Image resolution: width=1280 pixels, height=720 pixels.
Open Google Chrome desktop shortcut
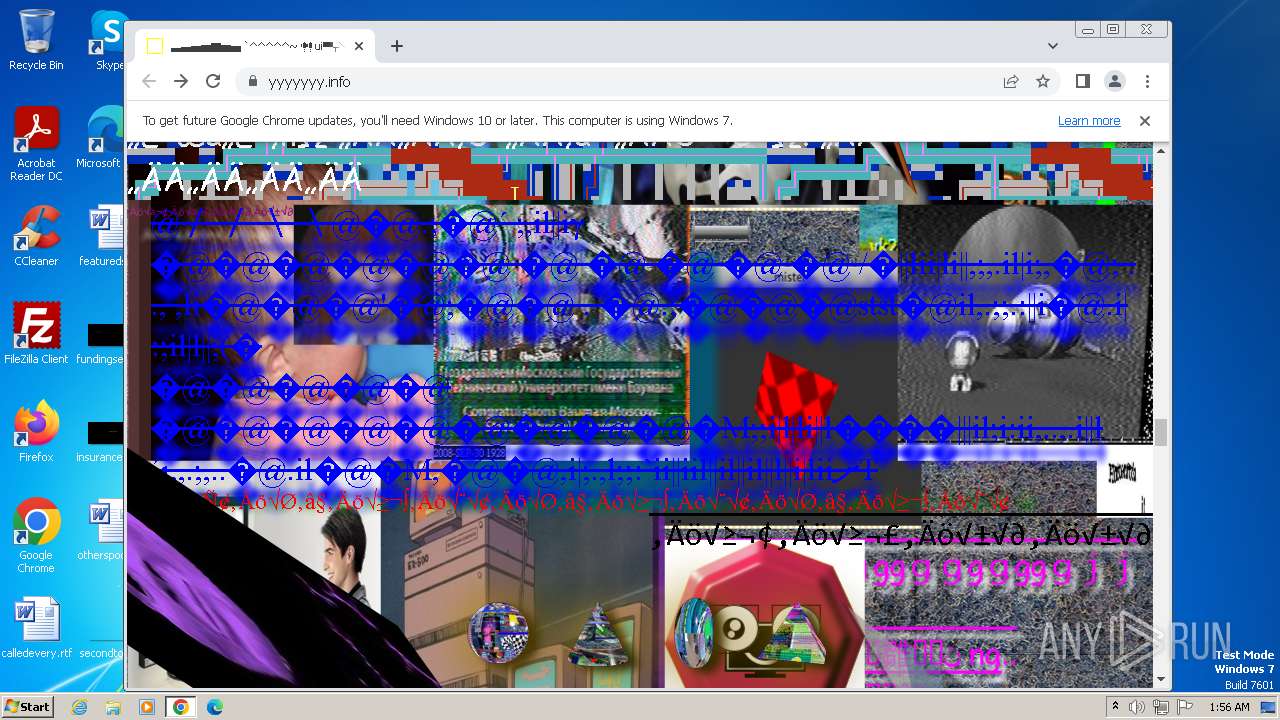point(36,536)
